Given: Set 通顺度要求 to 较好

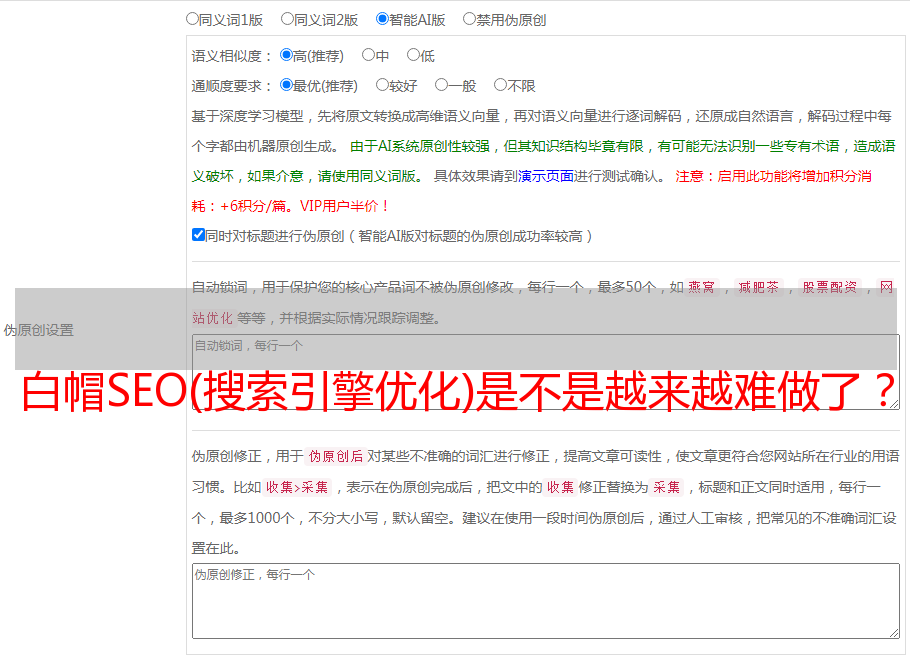Looking at the screenshot, I should tap(382, 85).
